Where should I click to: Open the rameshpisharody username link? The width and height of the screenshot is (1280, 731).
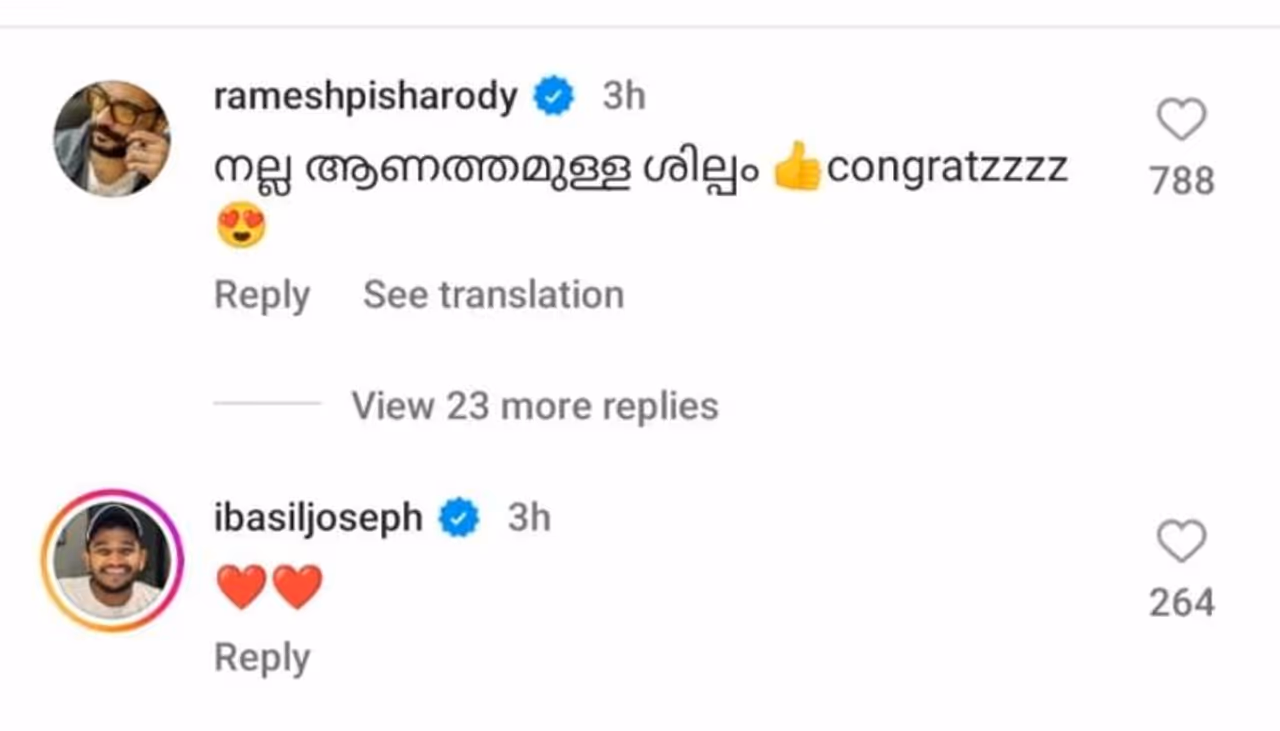click(x=366, y=97)
